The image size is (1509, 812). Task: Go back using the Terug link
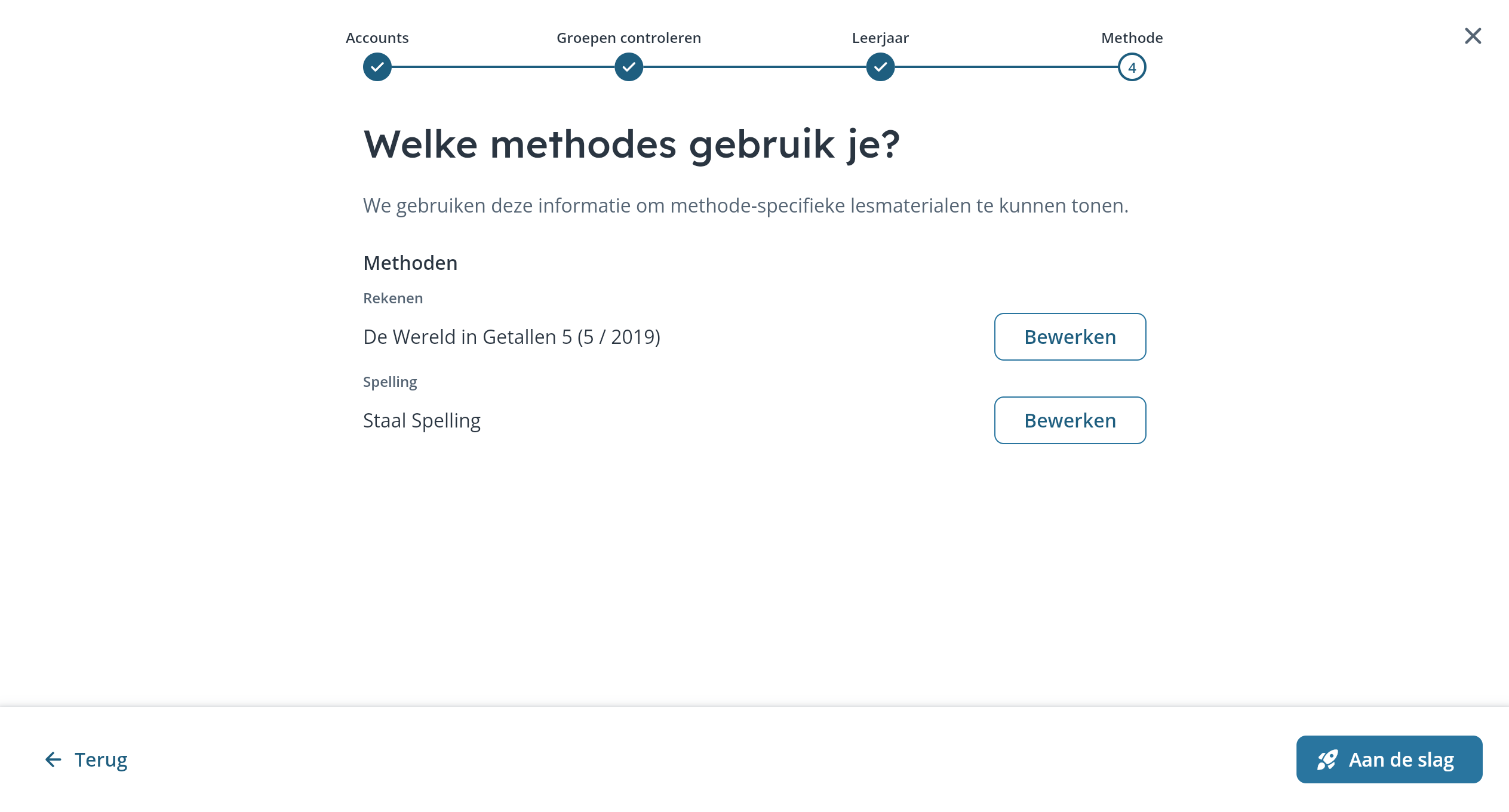(86, 760)
